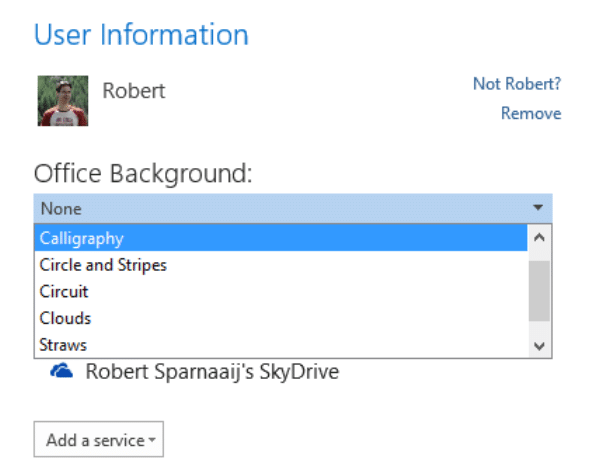Click the Remove account link
616x466 pixels.
[x=531, y=114]
